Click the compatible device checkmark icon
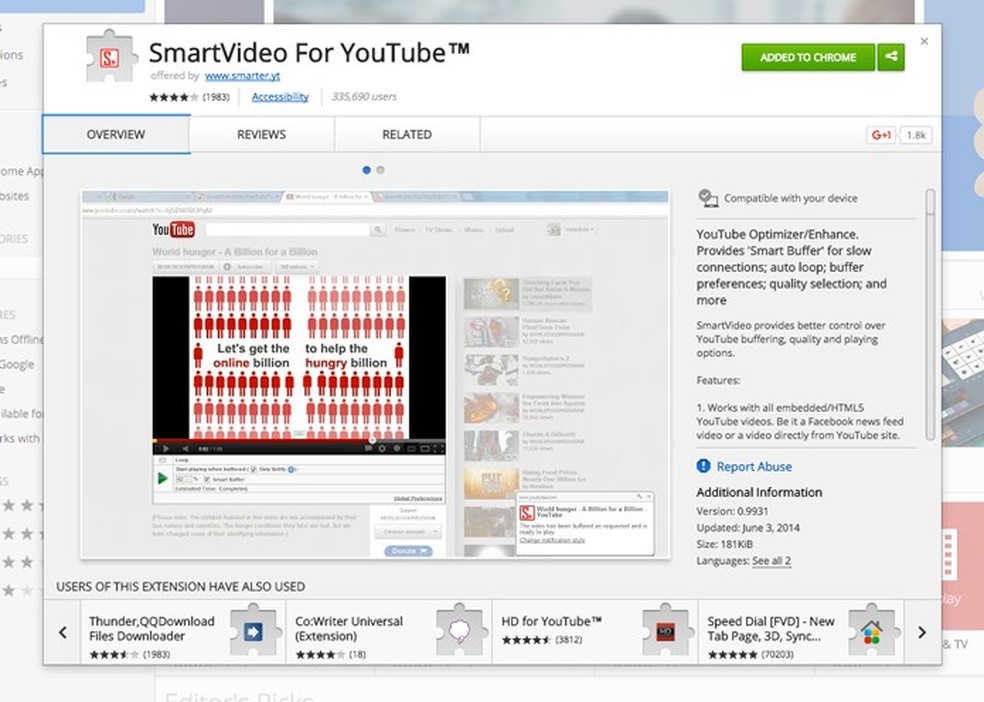Screen dimensions: 984x702 [x=708, y=198]
